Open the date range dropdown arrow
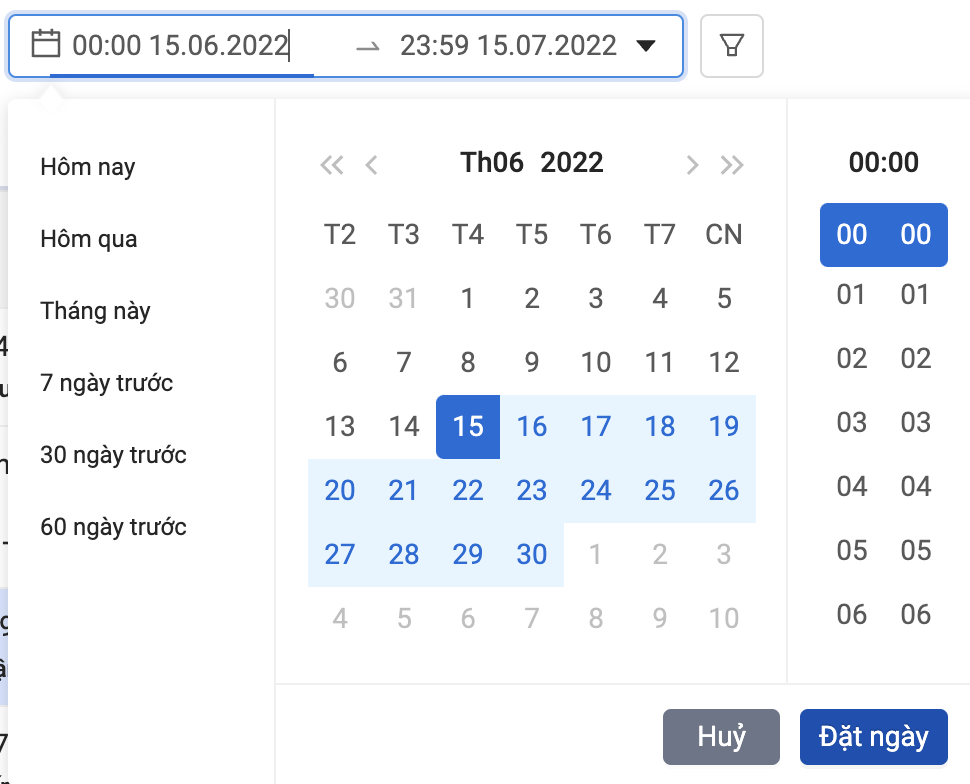This screenshot has height=784, width=970. [648, 44]
